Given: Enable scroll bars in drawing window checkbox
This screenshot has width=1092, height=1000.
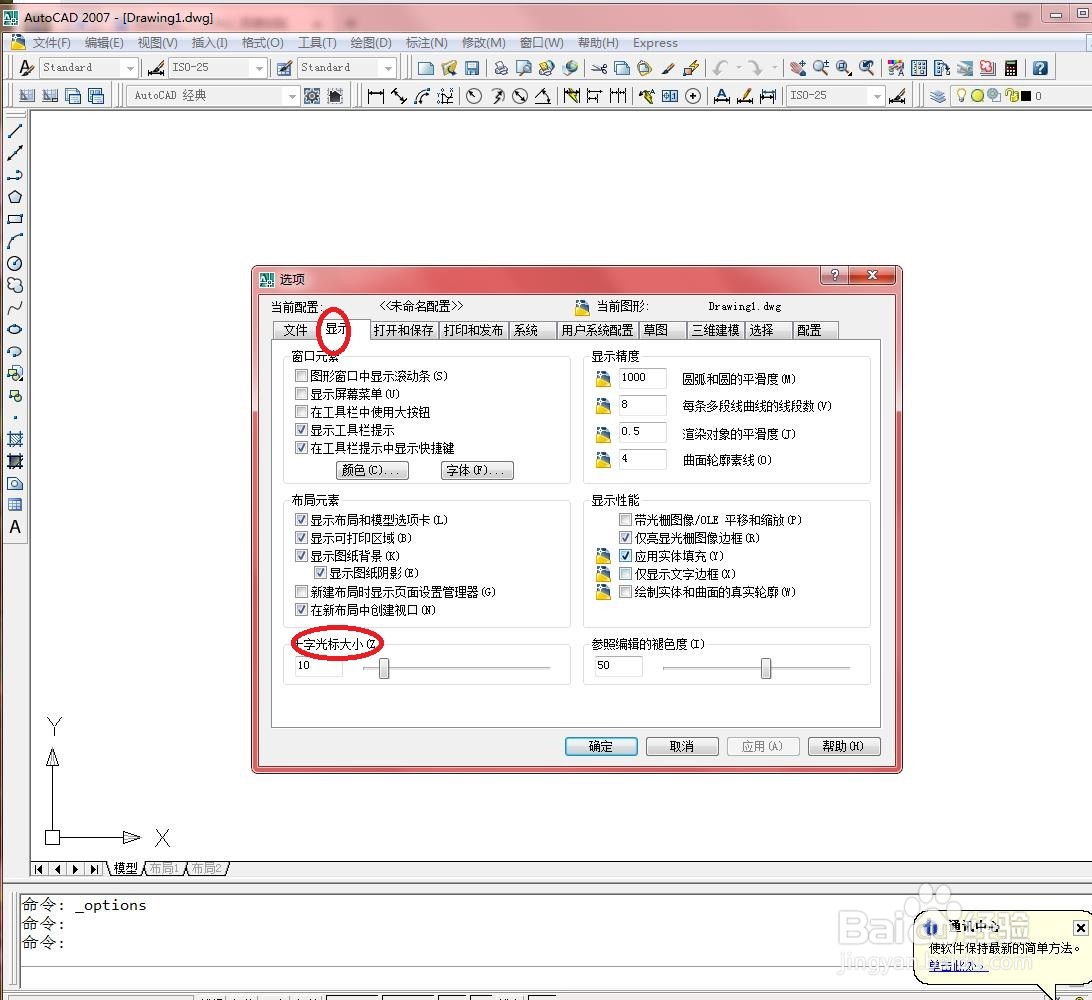Looking at the screenshot, I should (x=302, y=375).
